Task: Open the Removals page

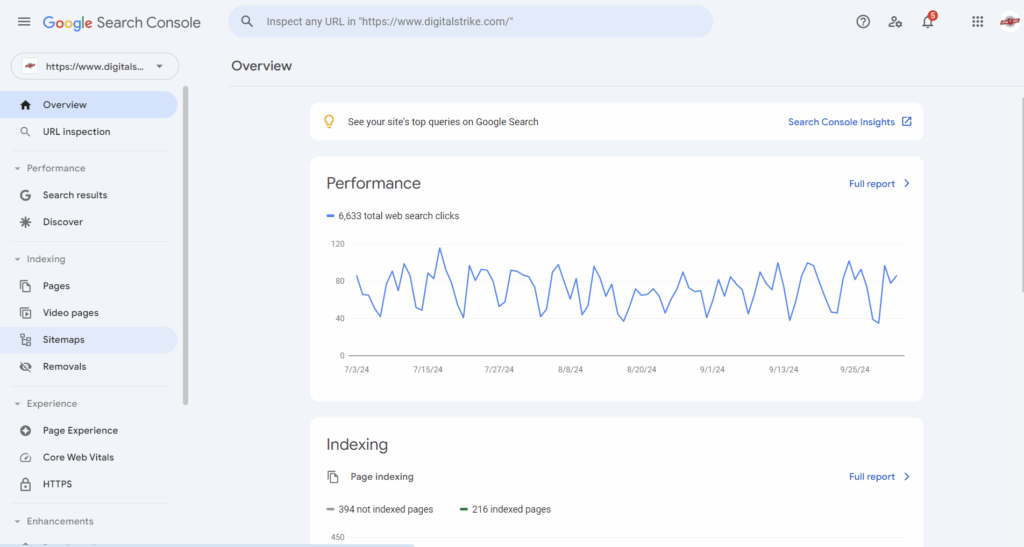Action: (x=89, y=367)
